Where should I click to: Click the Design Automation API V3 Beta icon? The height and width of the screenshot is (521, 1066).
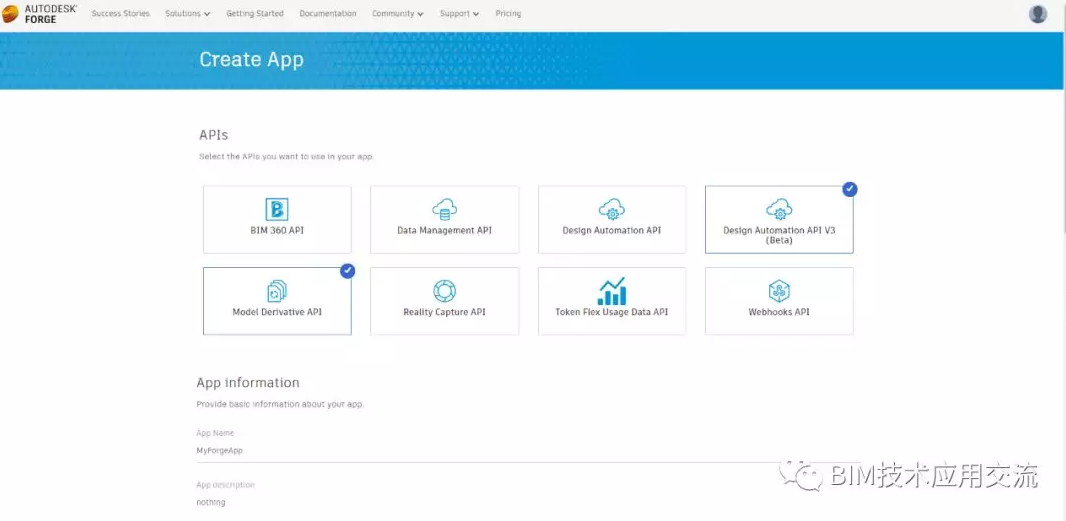coord(778,208)
